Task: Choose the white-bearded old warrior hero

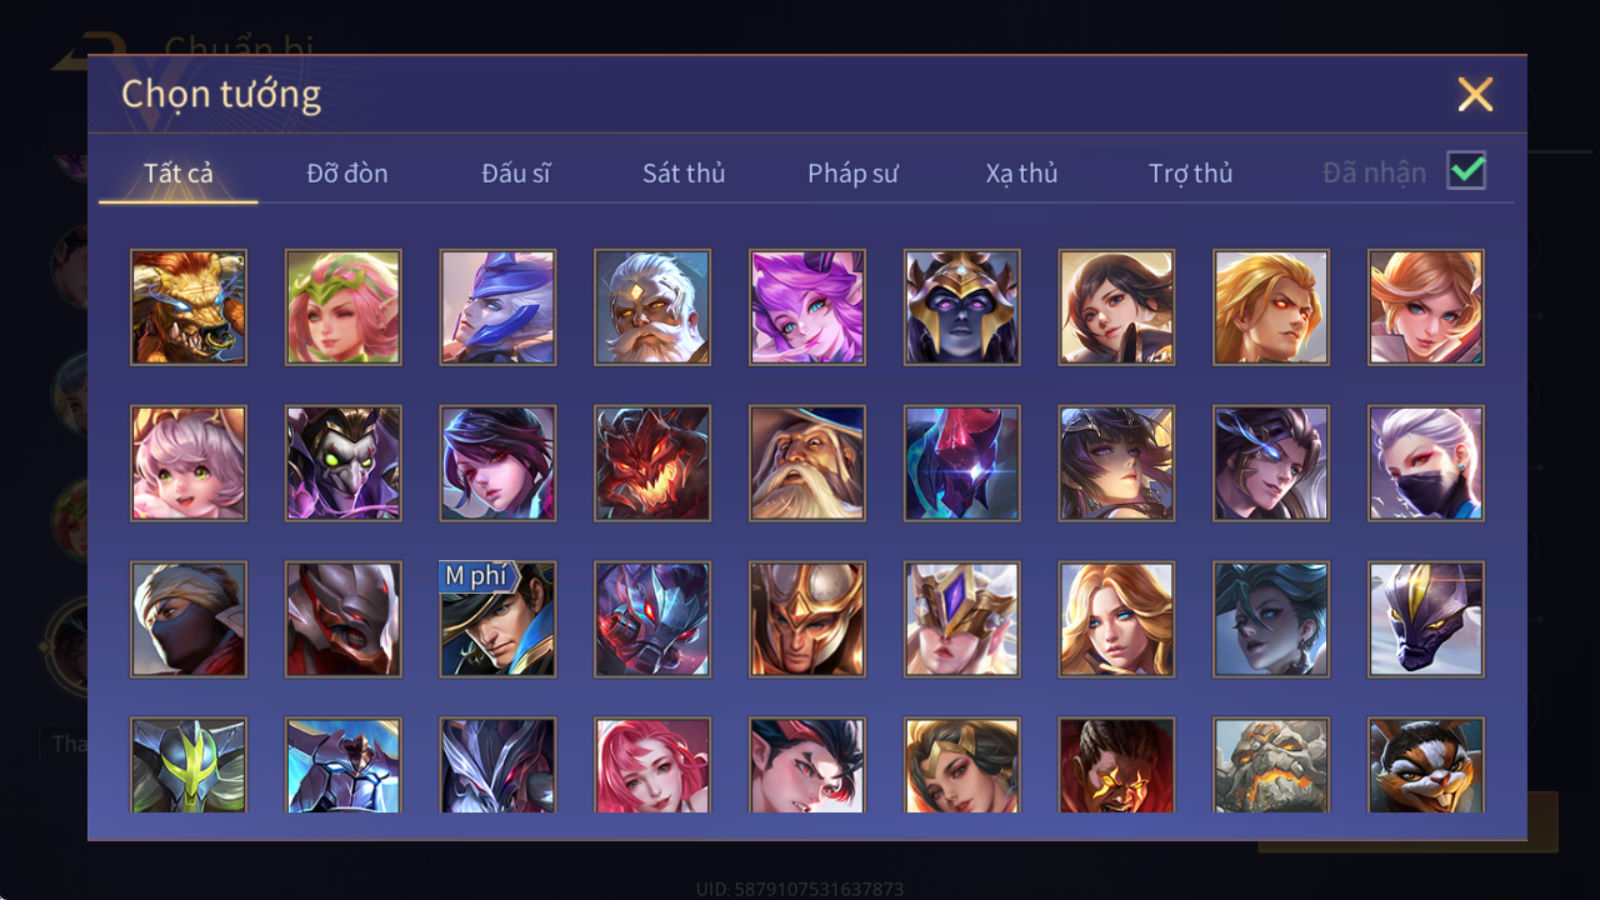Action: click(x=652, y=307)
